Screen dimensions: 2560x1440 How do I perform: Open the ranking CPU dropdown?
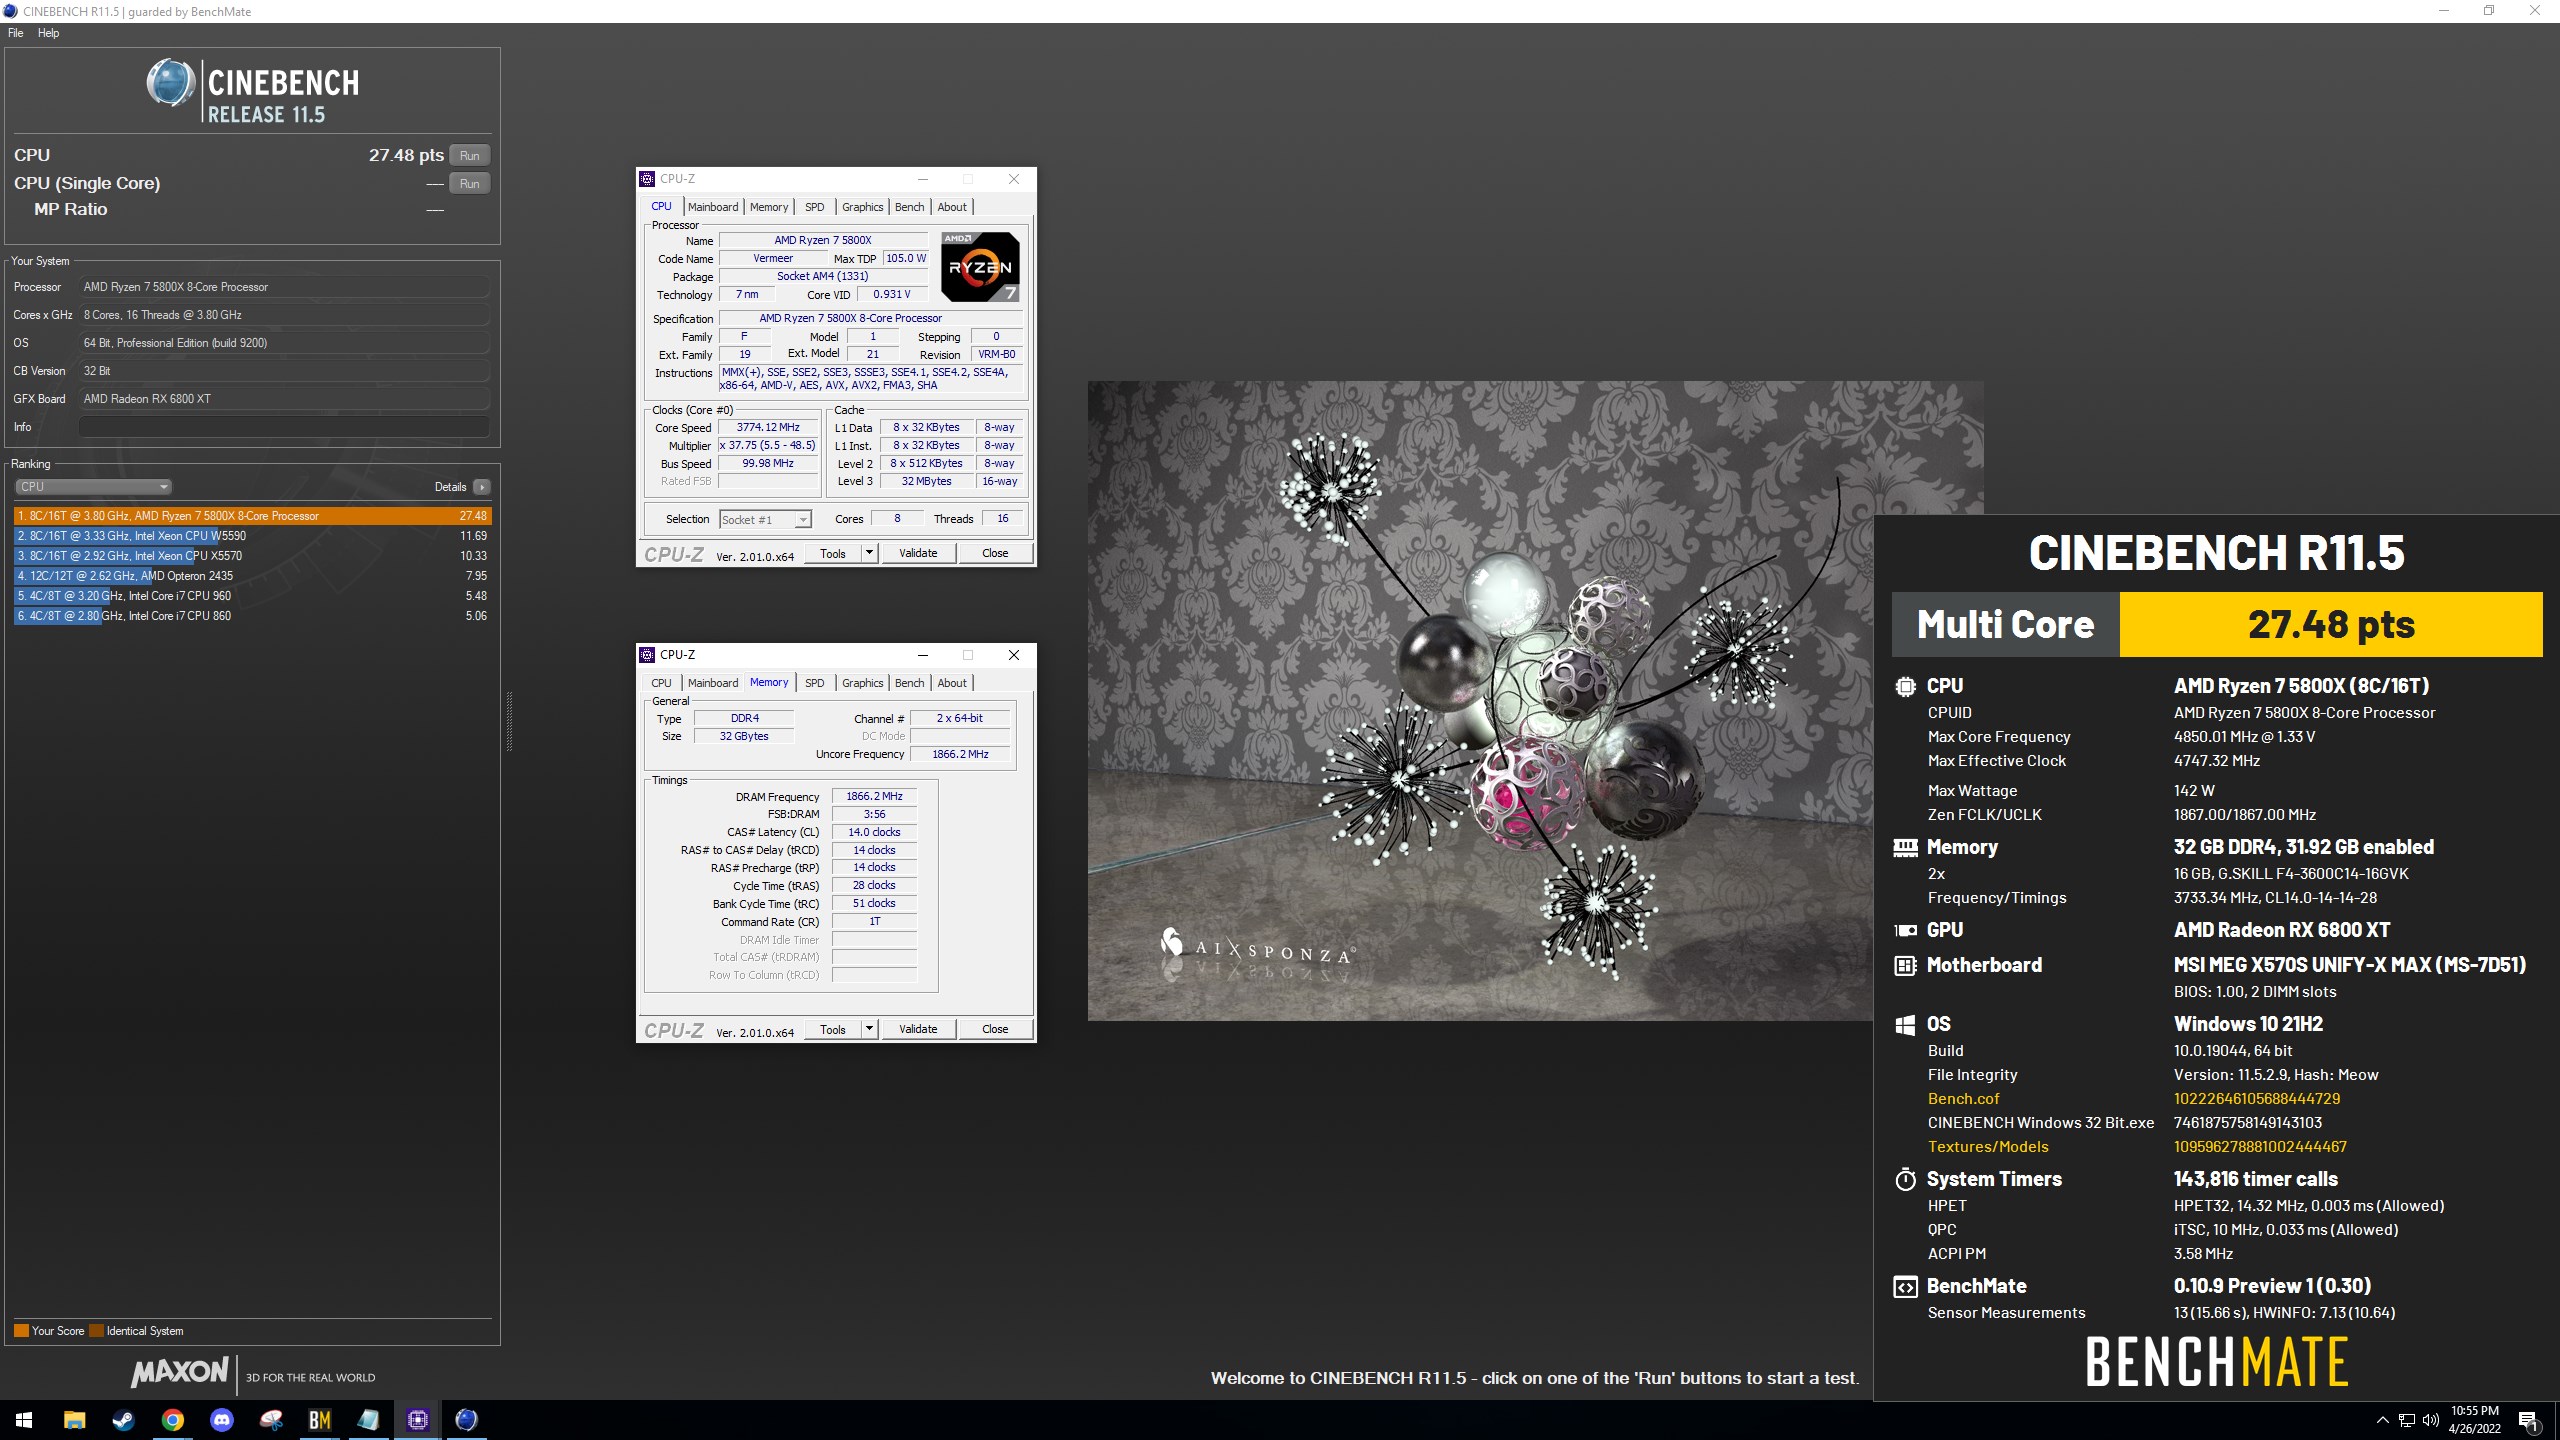tap(93, 487)
